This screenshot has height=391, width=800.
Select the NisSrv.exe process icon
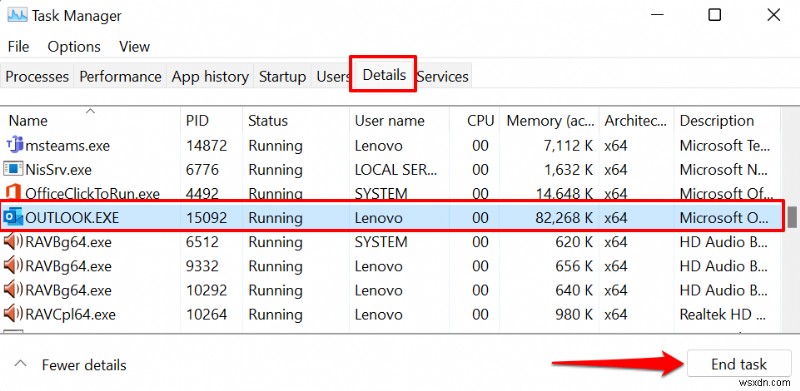click(13, 169)
